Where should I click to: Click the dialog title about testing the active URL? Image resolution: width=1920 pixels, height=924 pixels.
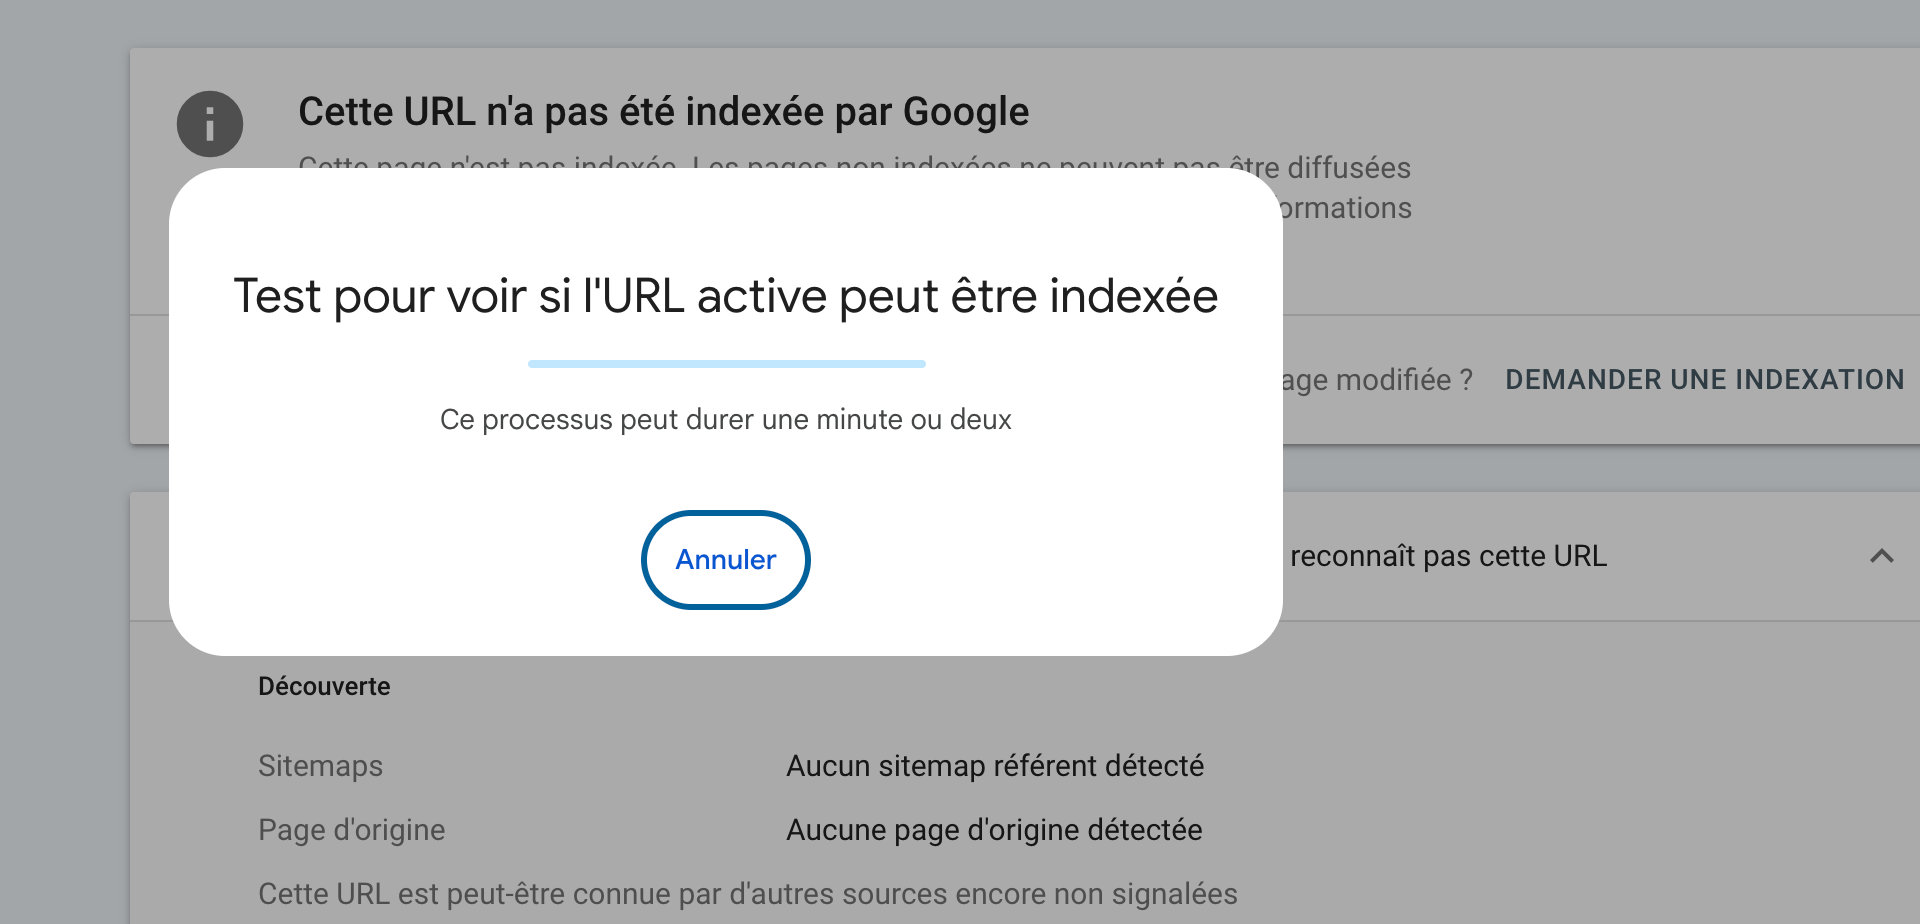coord(725,296)
